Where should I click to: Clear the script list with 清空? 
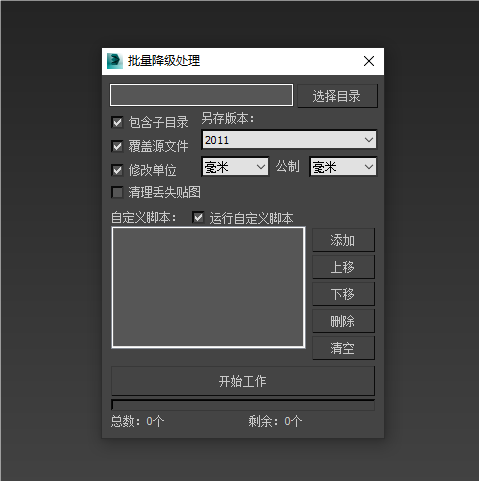343,348
